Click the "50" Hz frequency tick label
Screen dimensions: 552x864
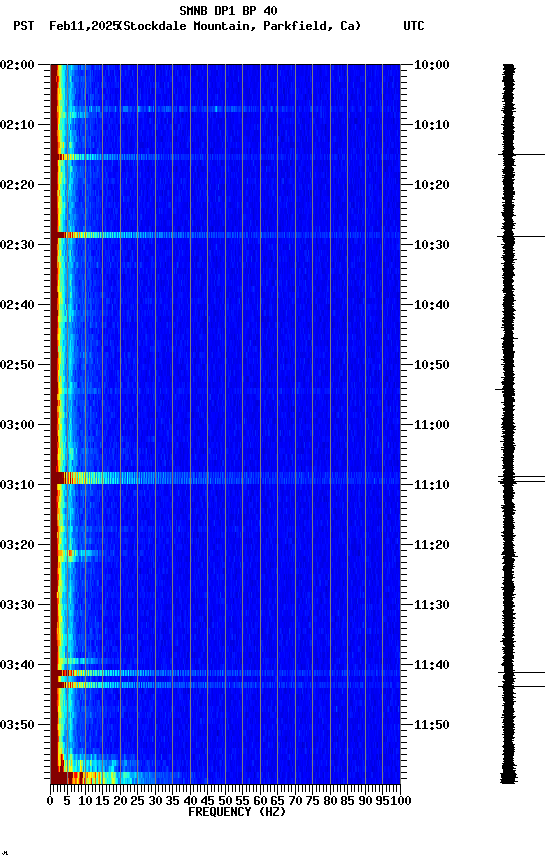225,801
